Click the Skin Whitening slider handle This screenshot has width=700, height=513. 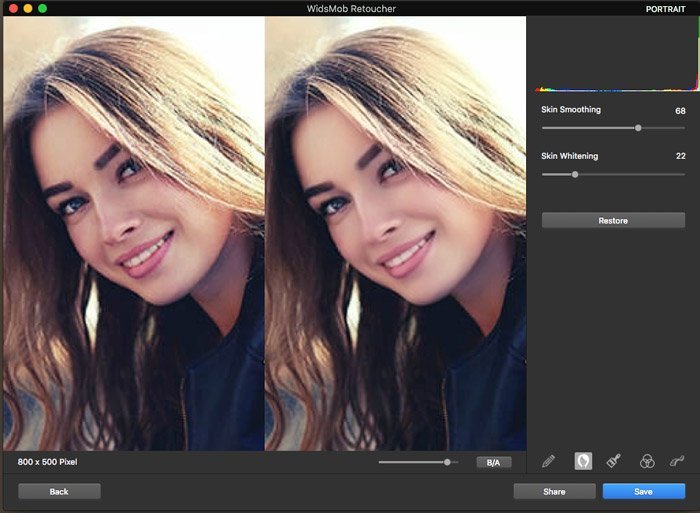tap(575, 174)
